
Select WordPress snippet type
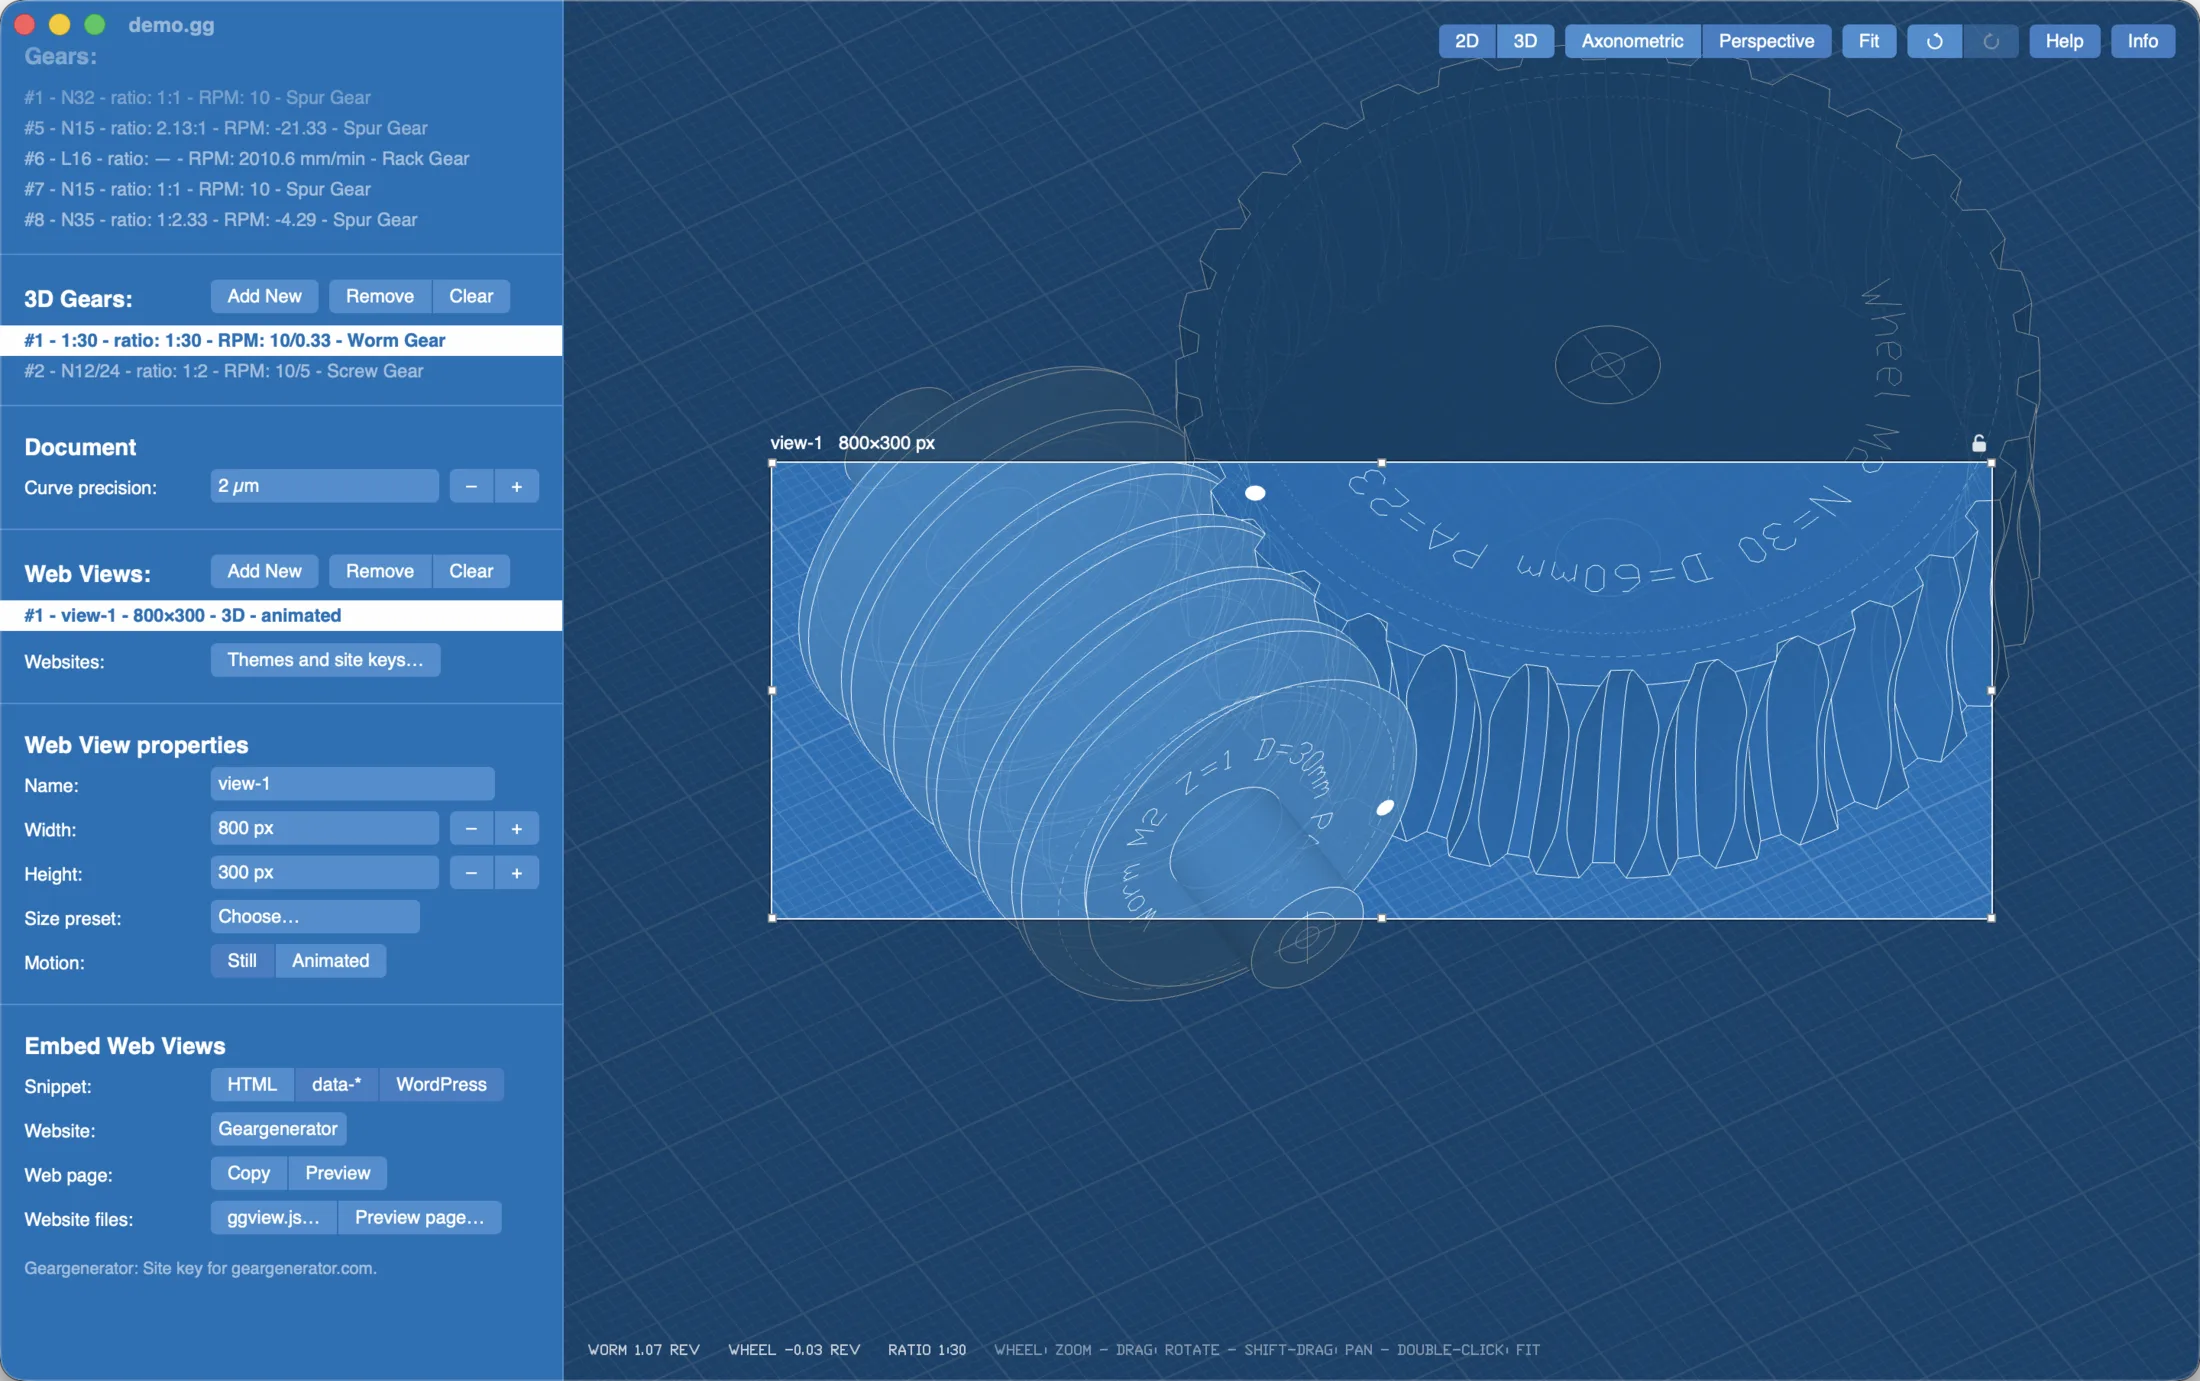[441, 1084]
